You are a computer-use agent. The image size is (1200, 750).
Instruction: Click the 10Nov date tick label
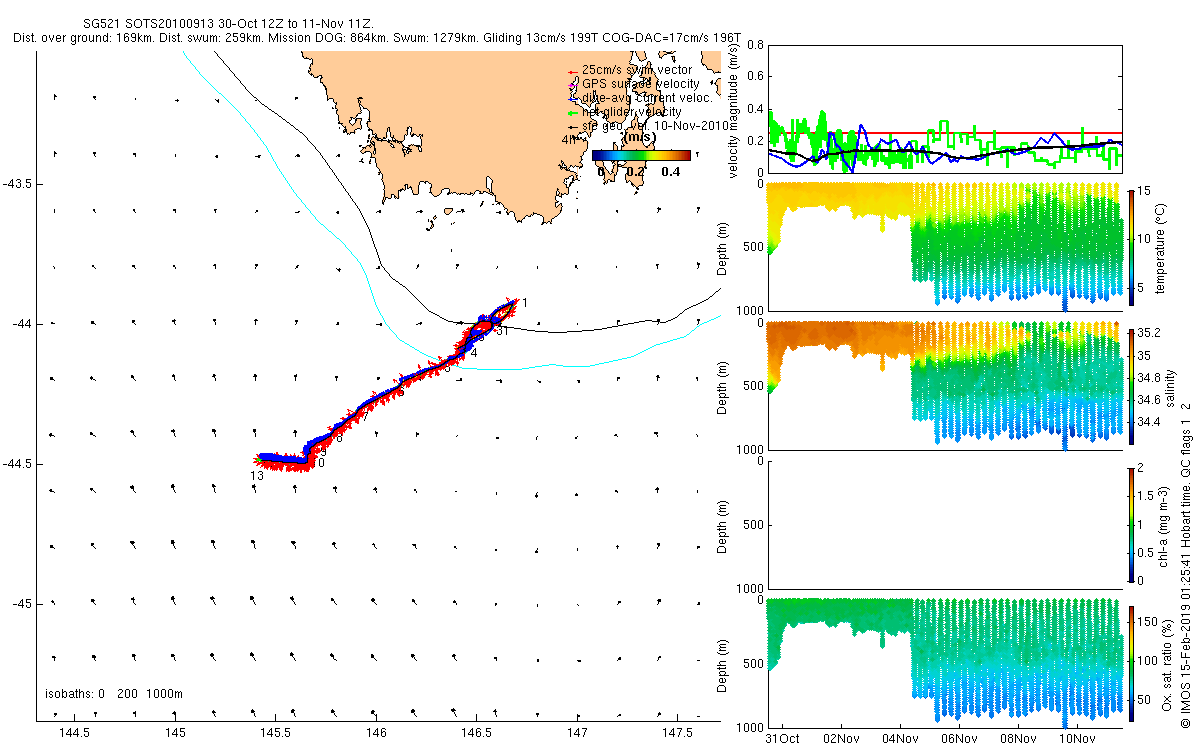click(x=1077, y=739)
